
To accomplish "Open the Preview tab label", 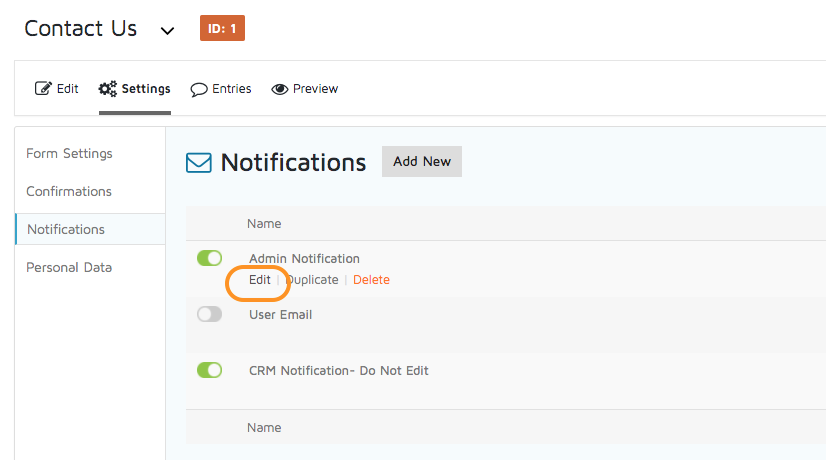I will point(315,89).
